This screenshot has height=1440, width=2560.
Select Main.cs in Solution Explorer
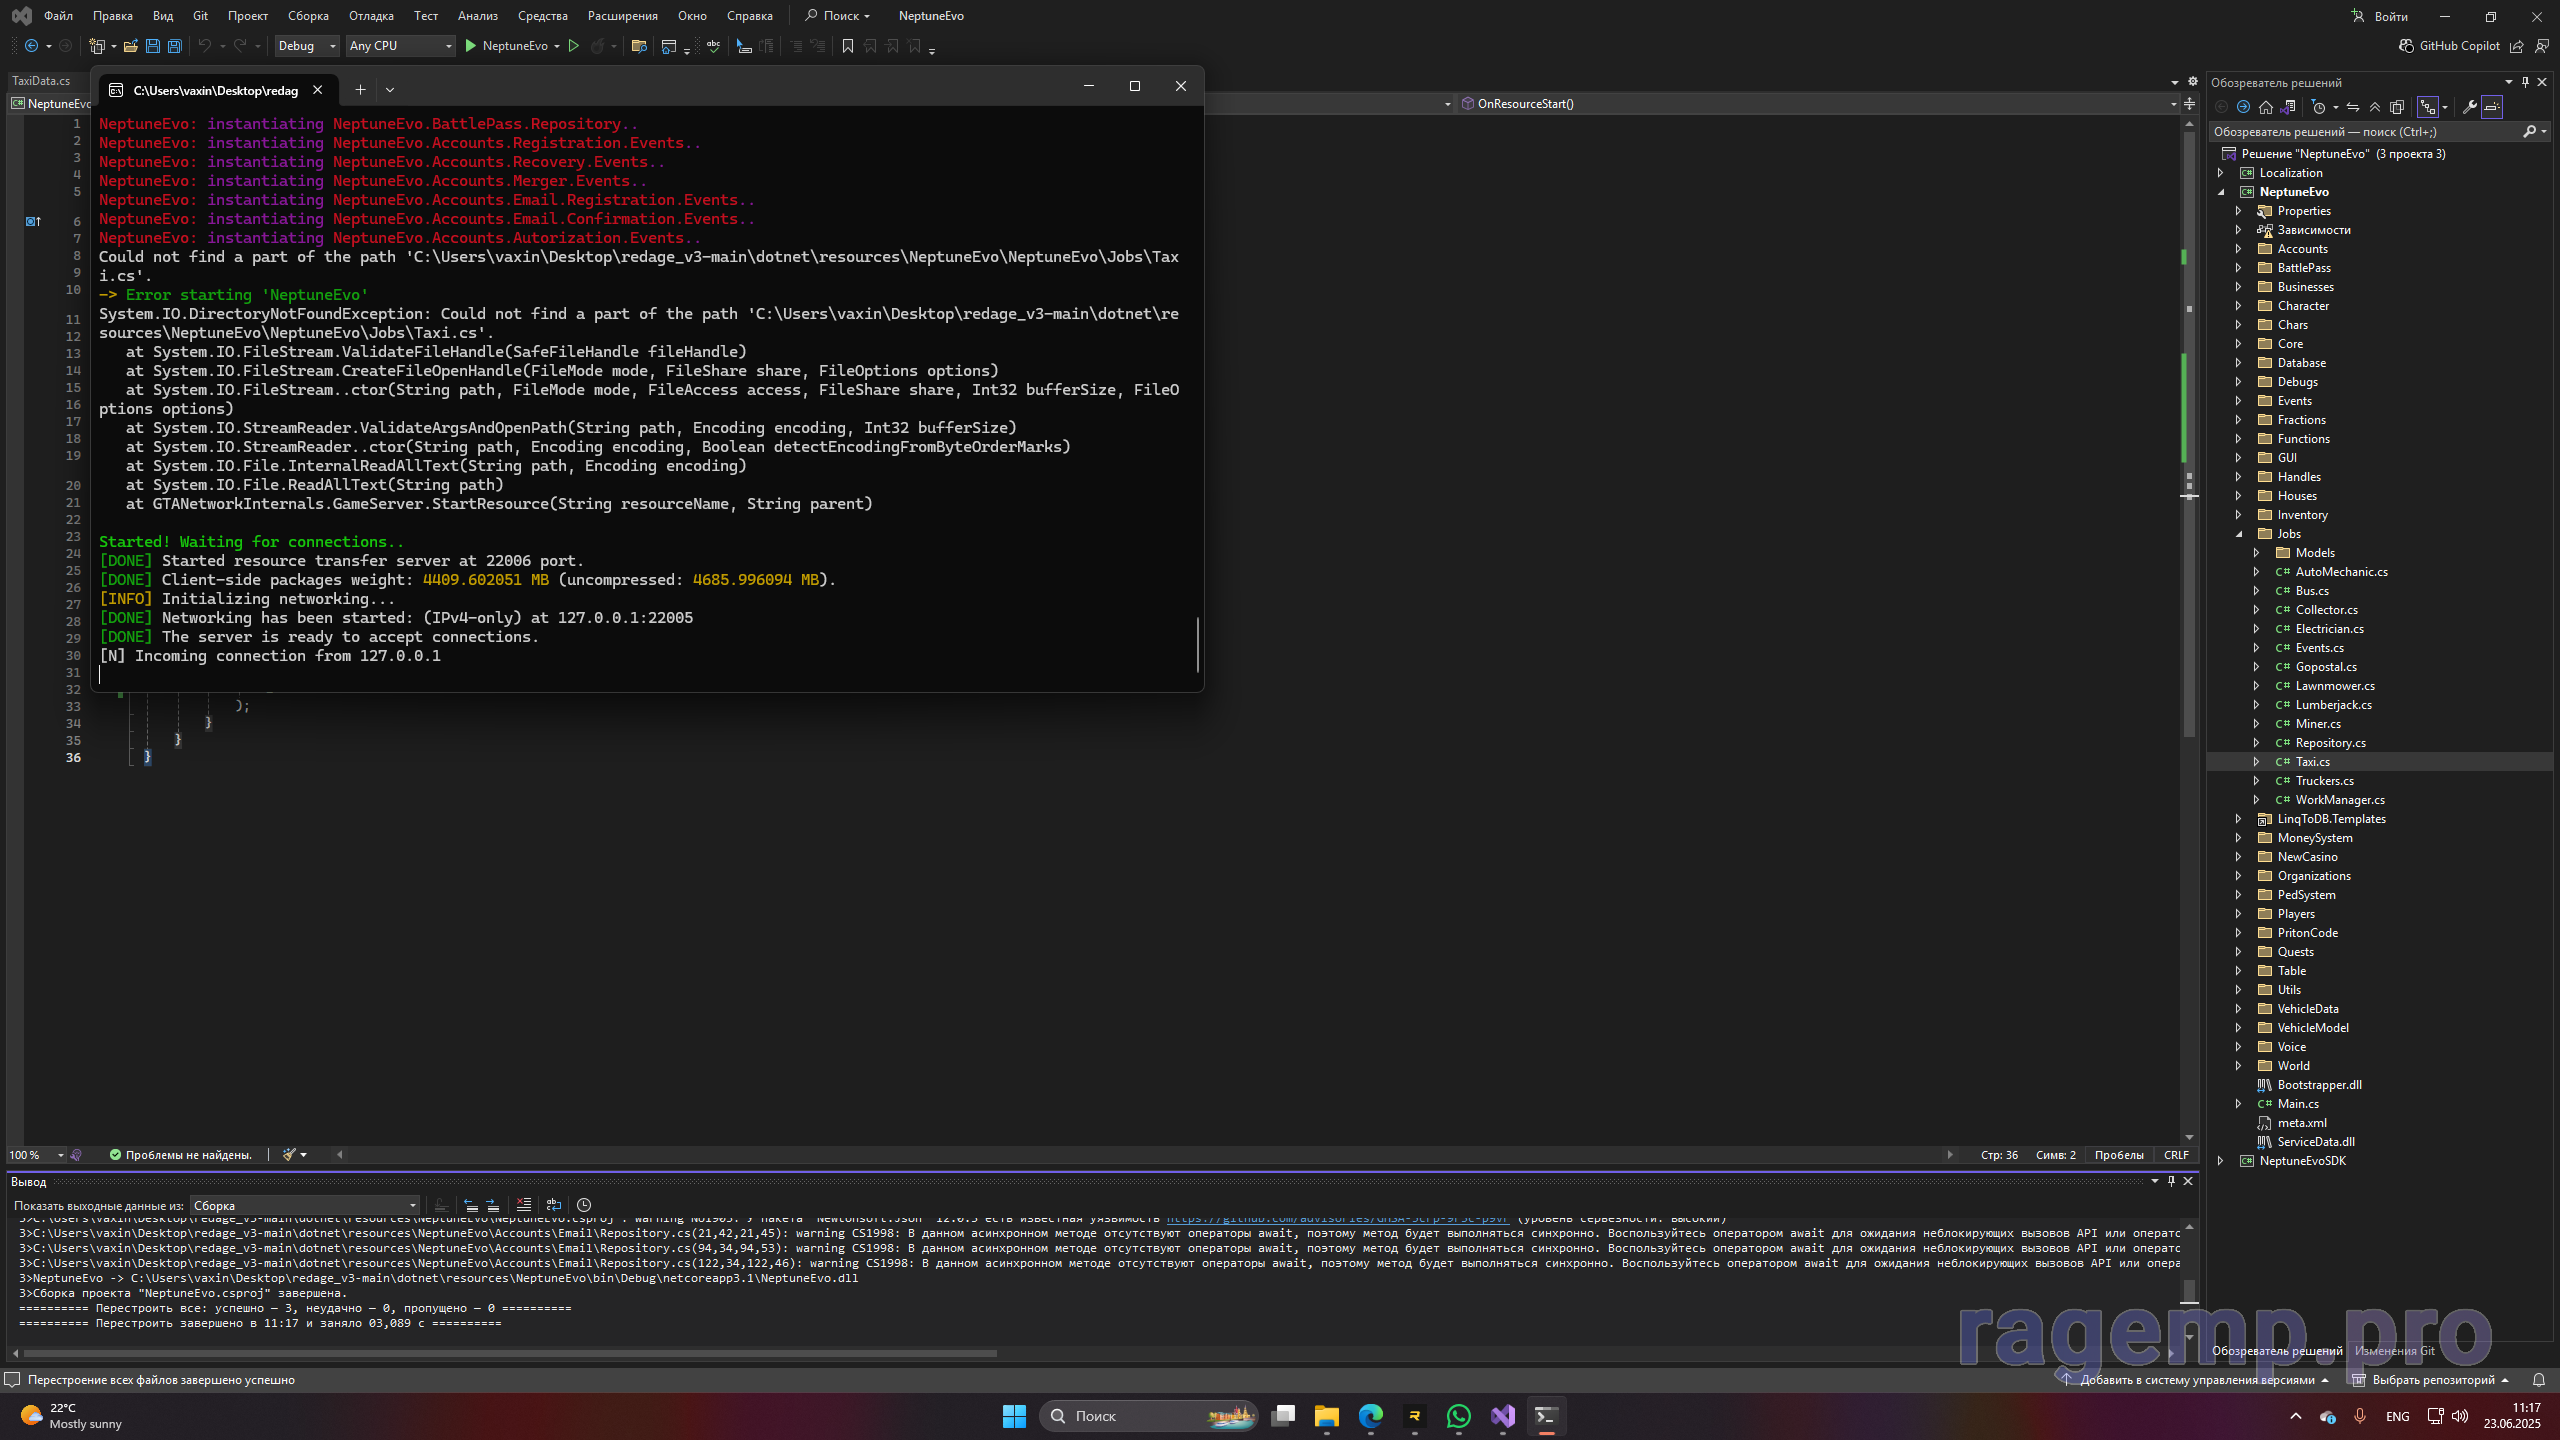point(2298,1104)
